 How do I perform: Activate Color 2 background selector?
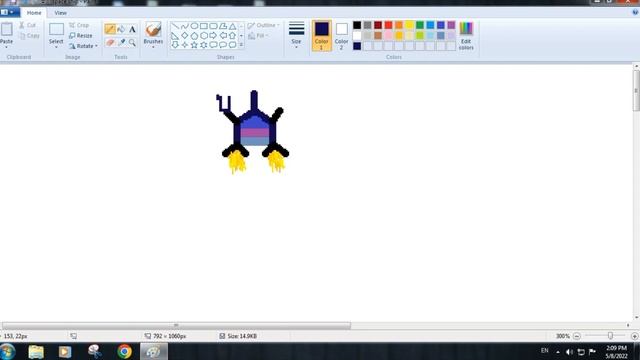pos(342,36)
